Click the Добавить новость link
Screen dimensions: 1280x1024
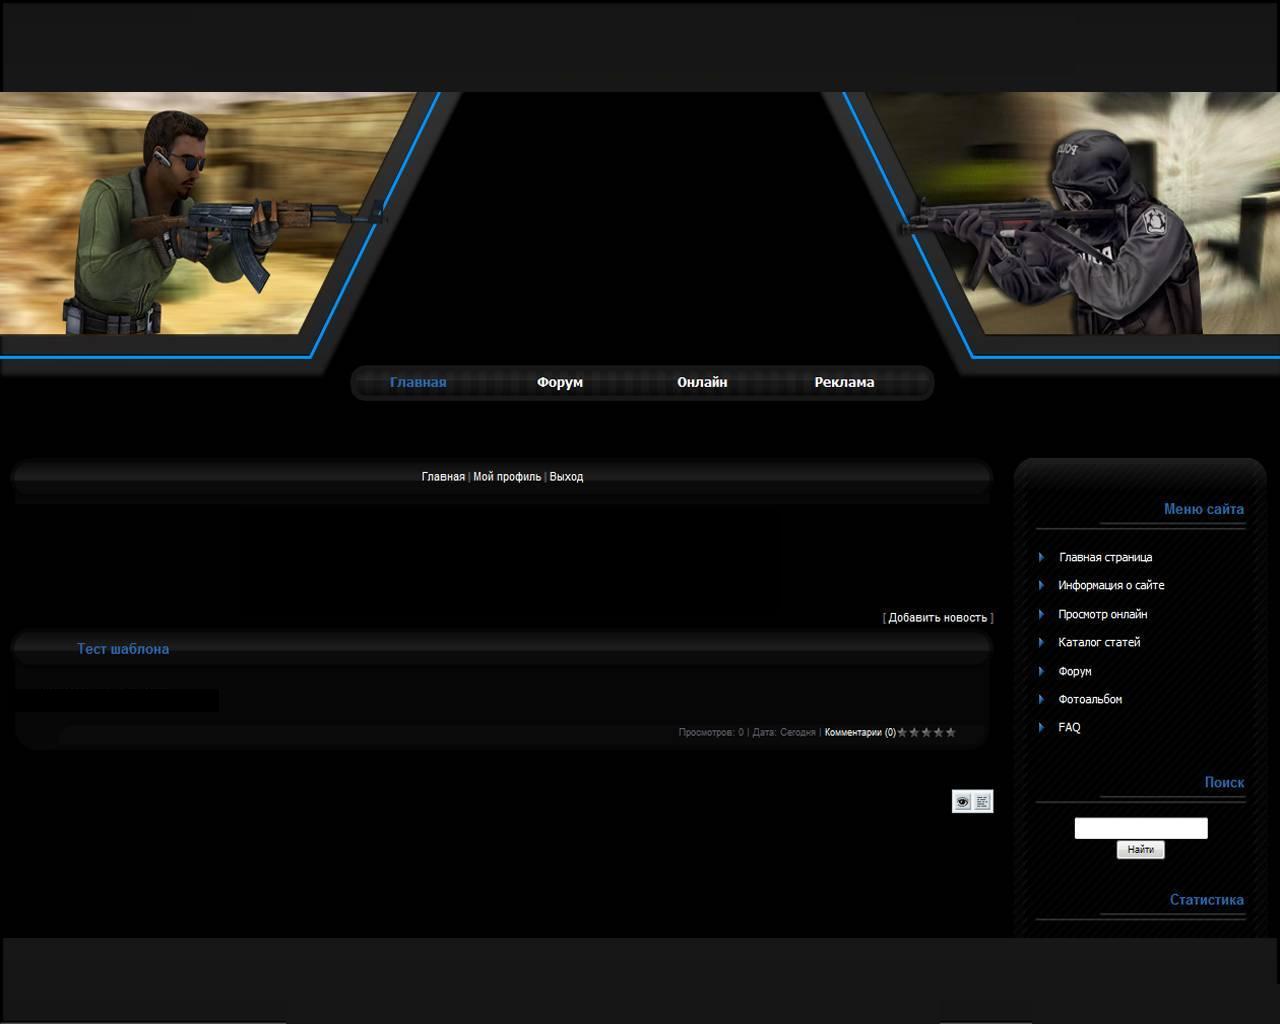point(937,618)
